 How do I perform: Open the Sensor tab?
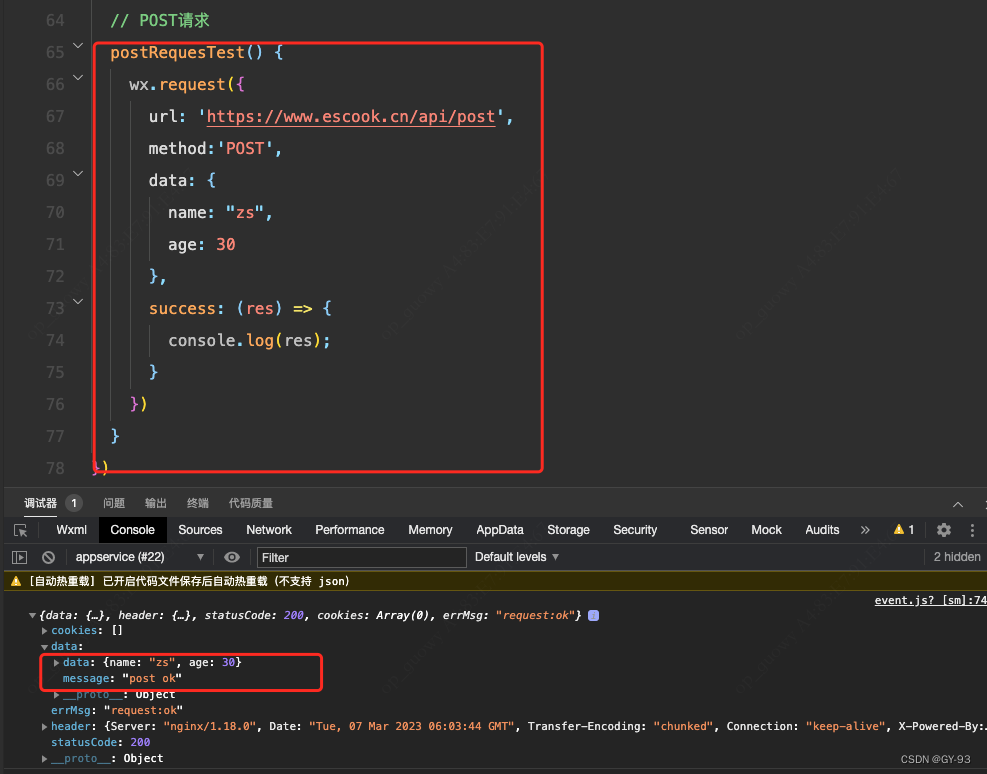[709, 530]
